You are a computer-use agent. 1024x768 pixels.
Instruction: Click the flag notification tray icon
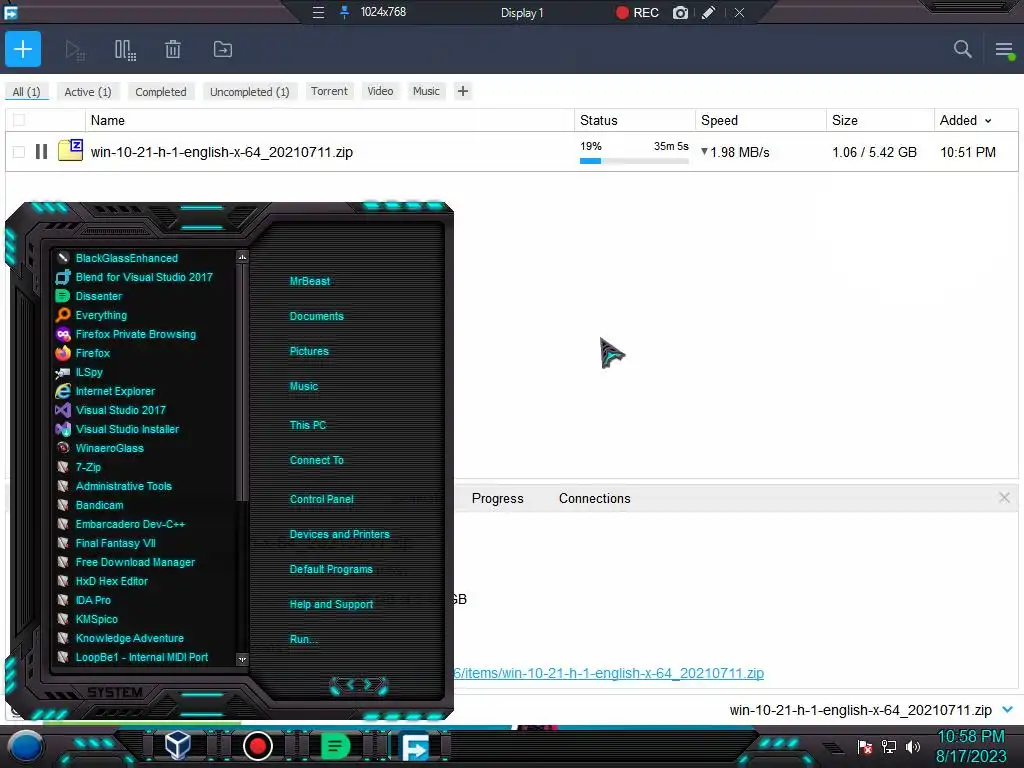(x=865, y=746)
